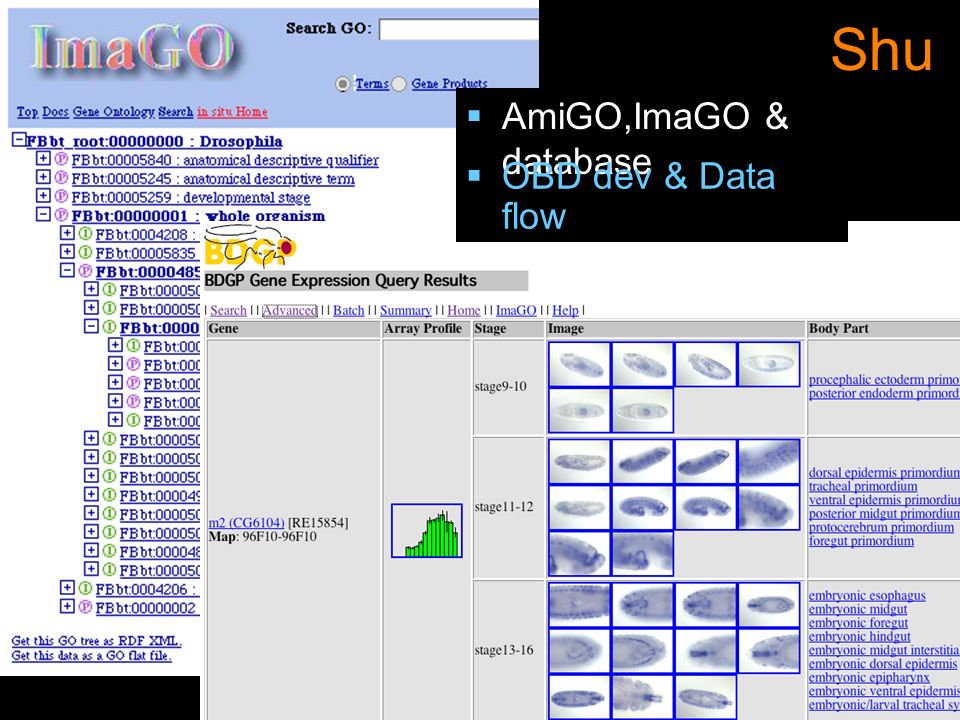Expand the FBbt:0004206 tree node
Screen dimensions: 960x720
(67, 587)
